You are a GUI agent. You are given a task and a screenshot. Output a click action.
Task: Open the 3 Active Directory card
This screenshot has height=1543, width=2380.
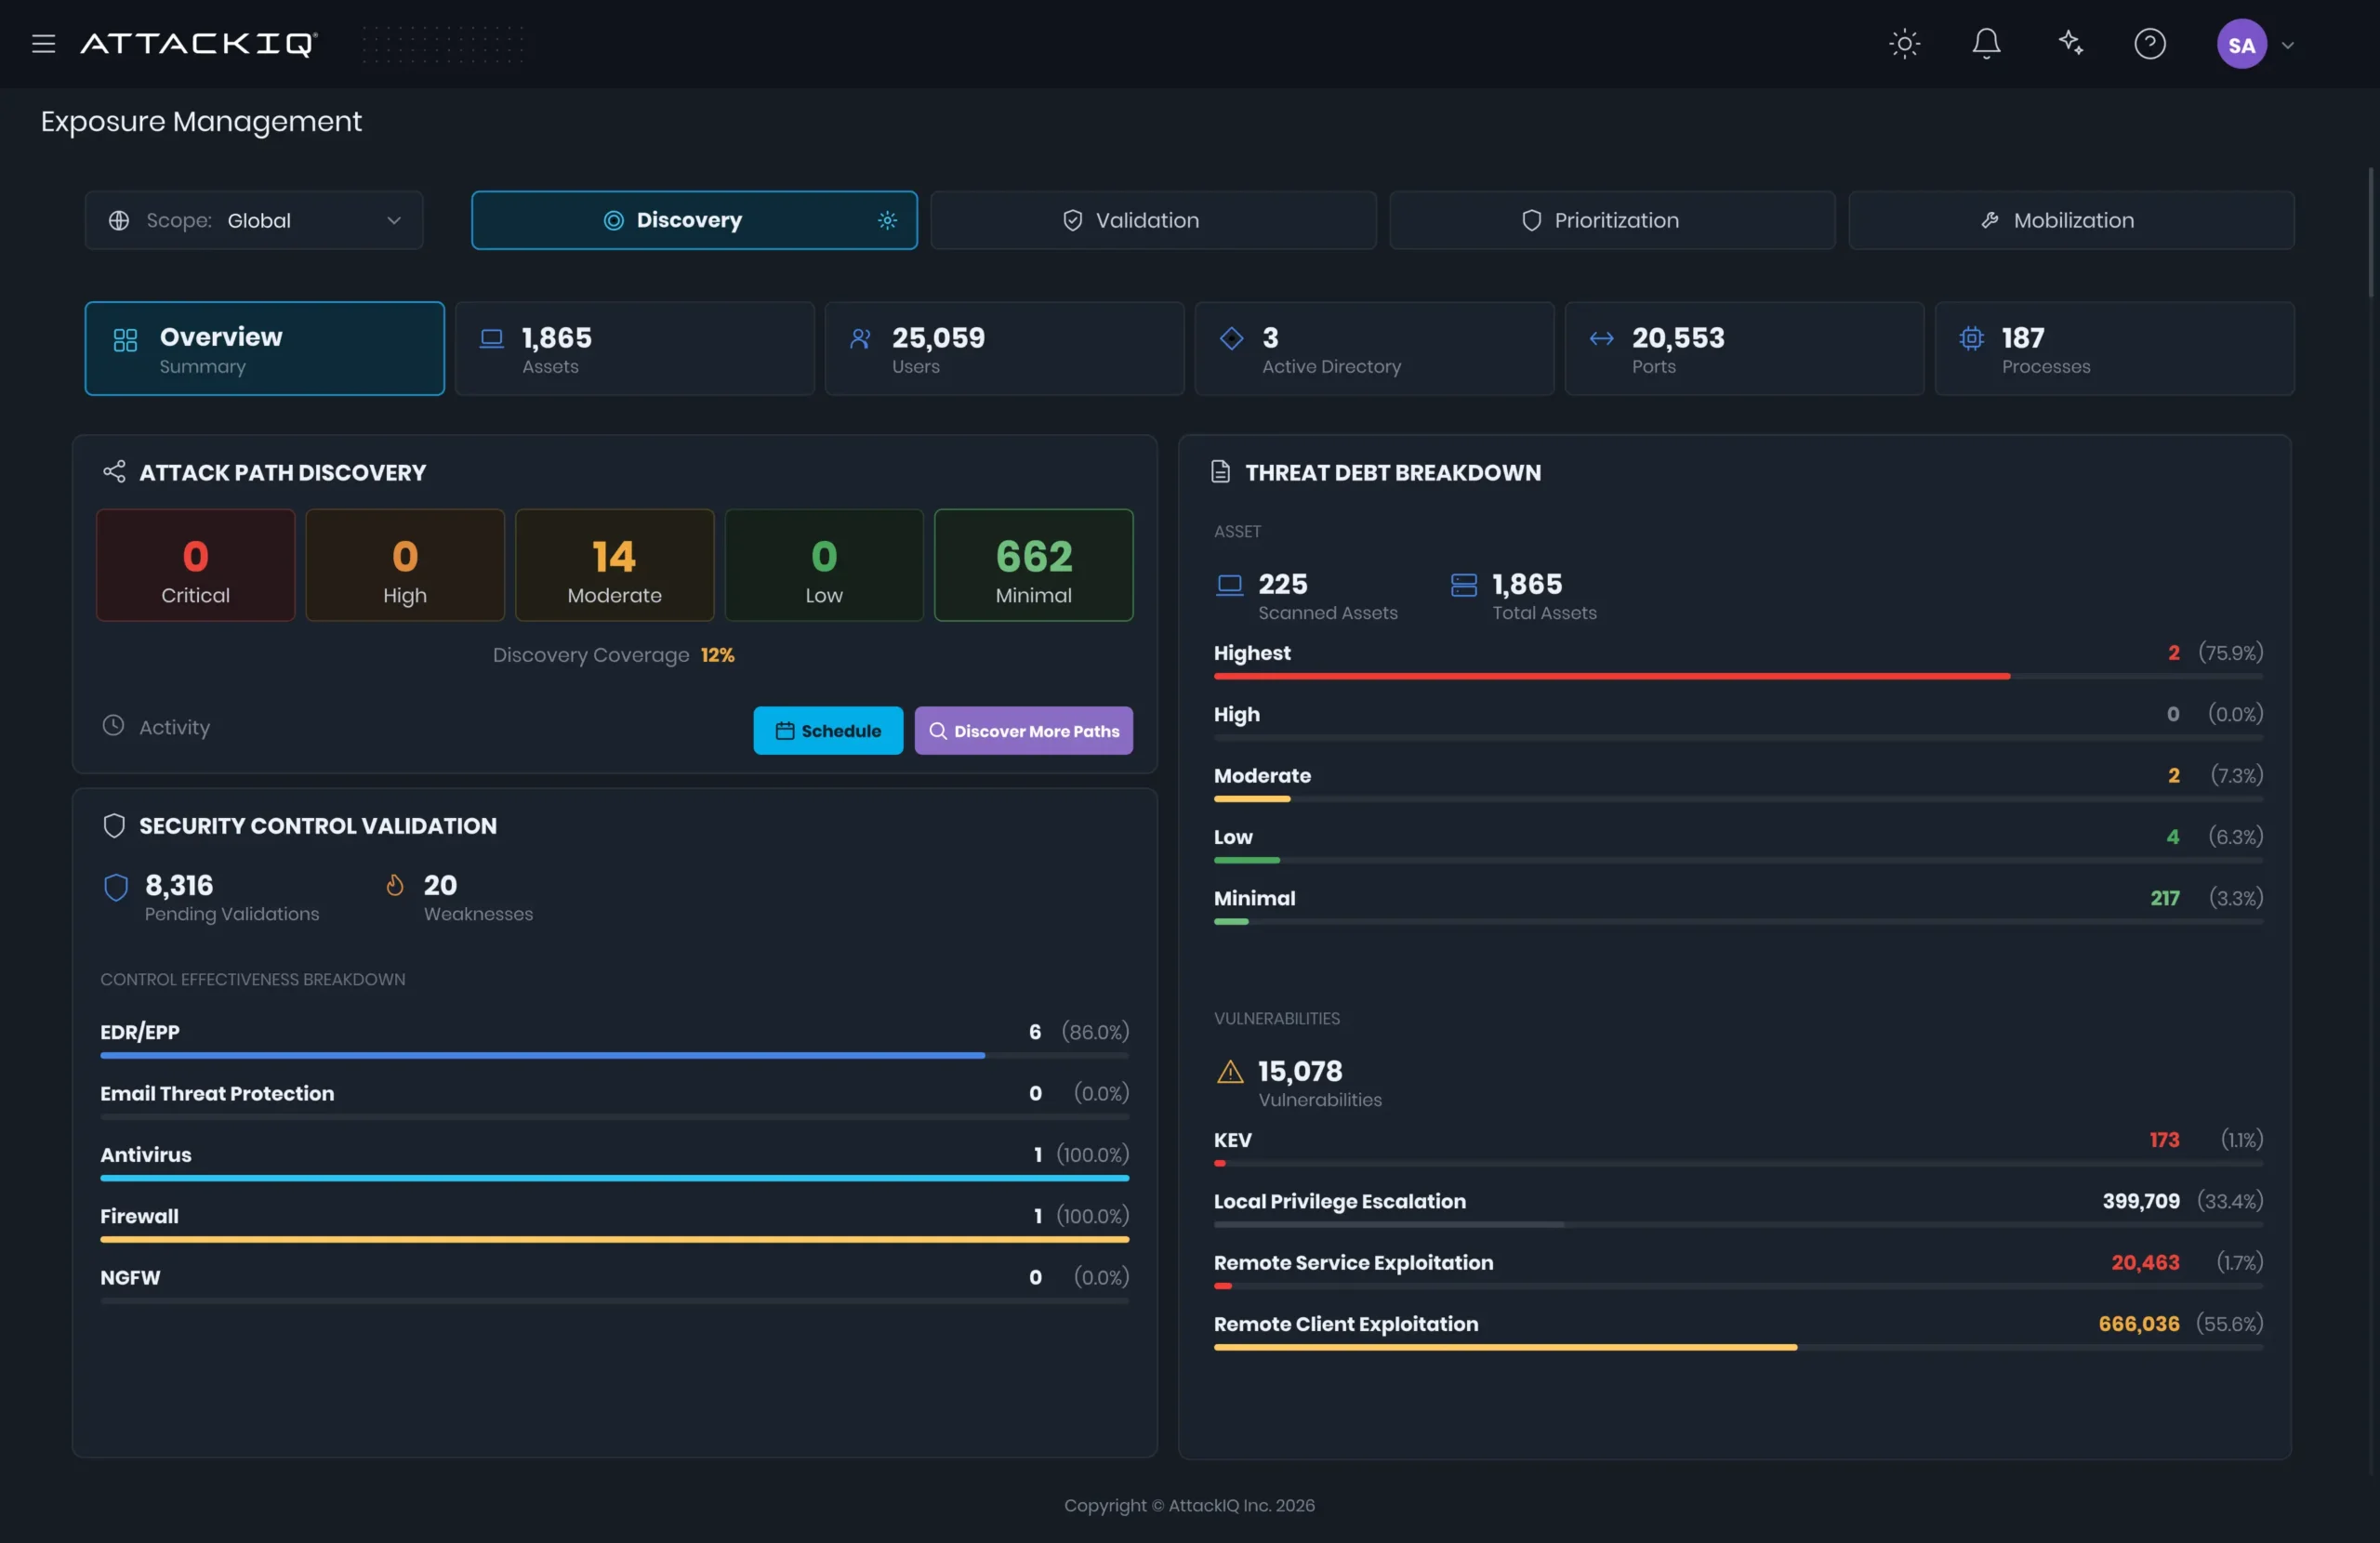pos(1374,349)
